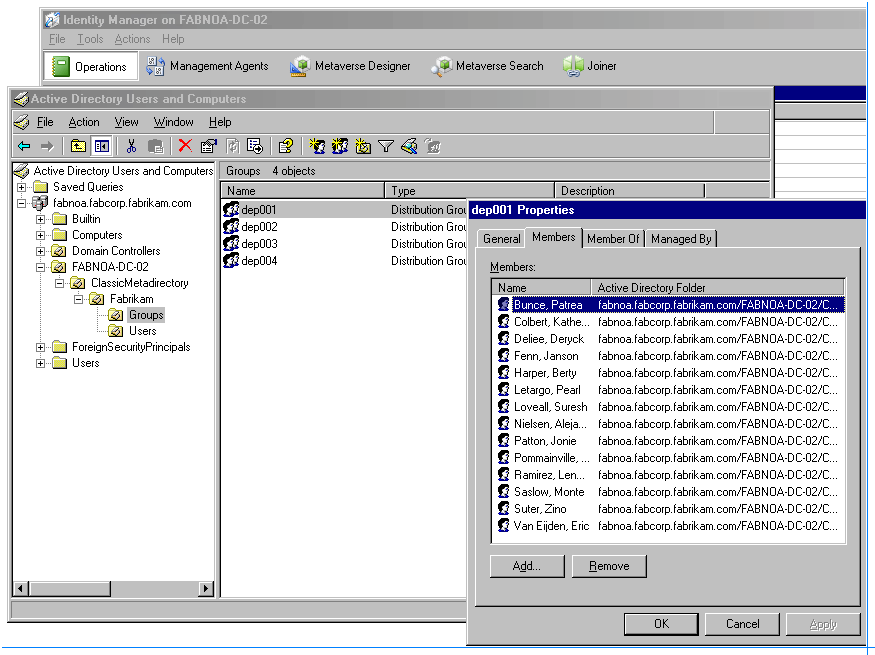The width and height of the screenshot is (875, 655).
Task: Collapse the FABNOA-DC-02 tree node
Action: pyautogui.click(x=41, y=267)
